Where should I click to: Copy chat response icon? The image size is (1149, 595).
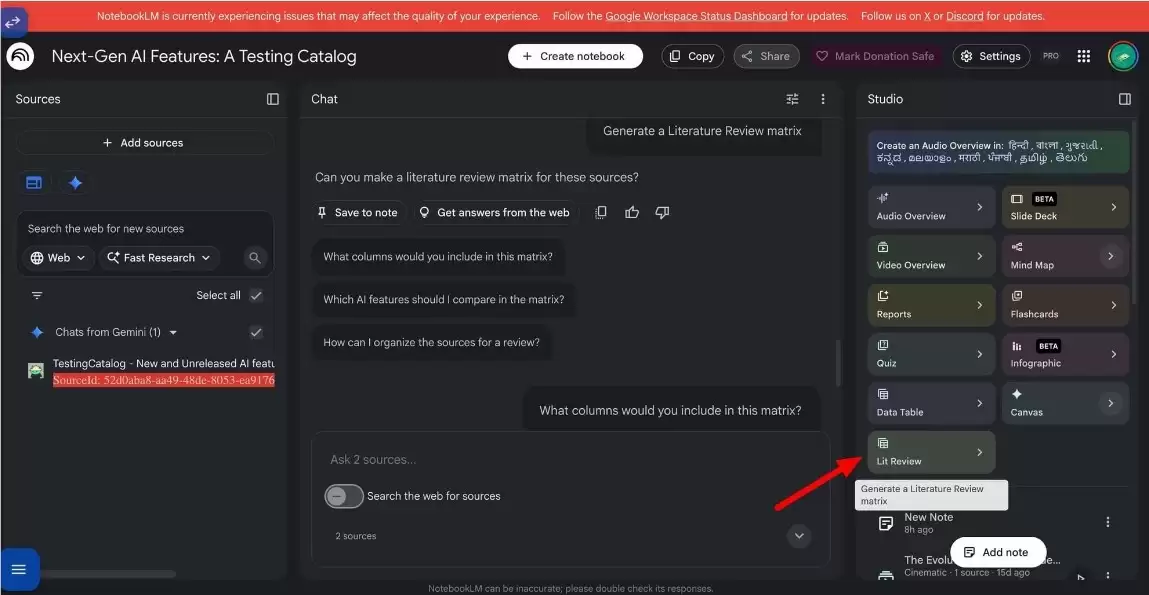tap(601, 212)
